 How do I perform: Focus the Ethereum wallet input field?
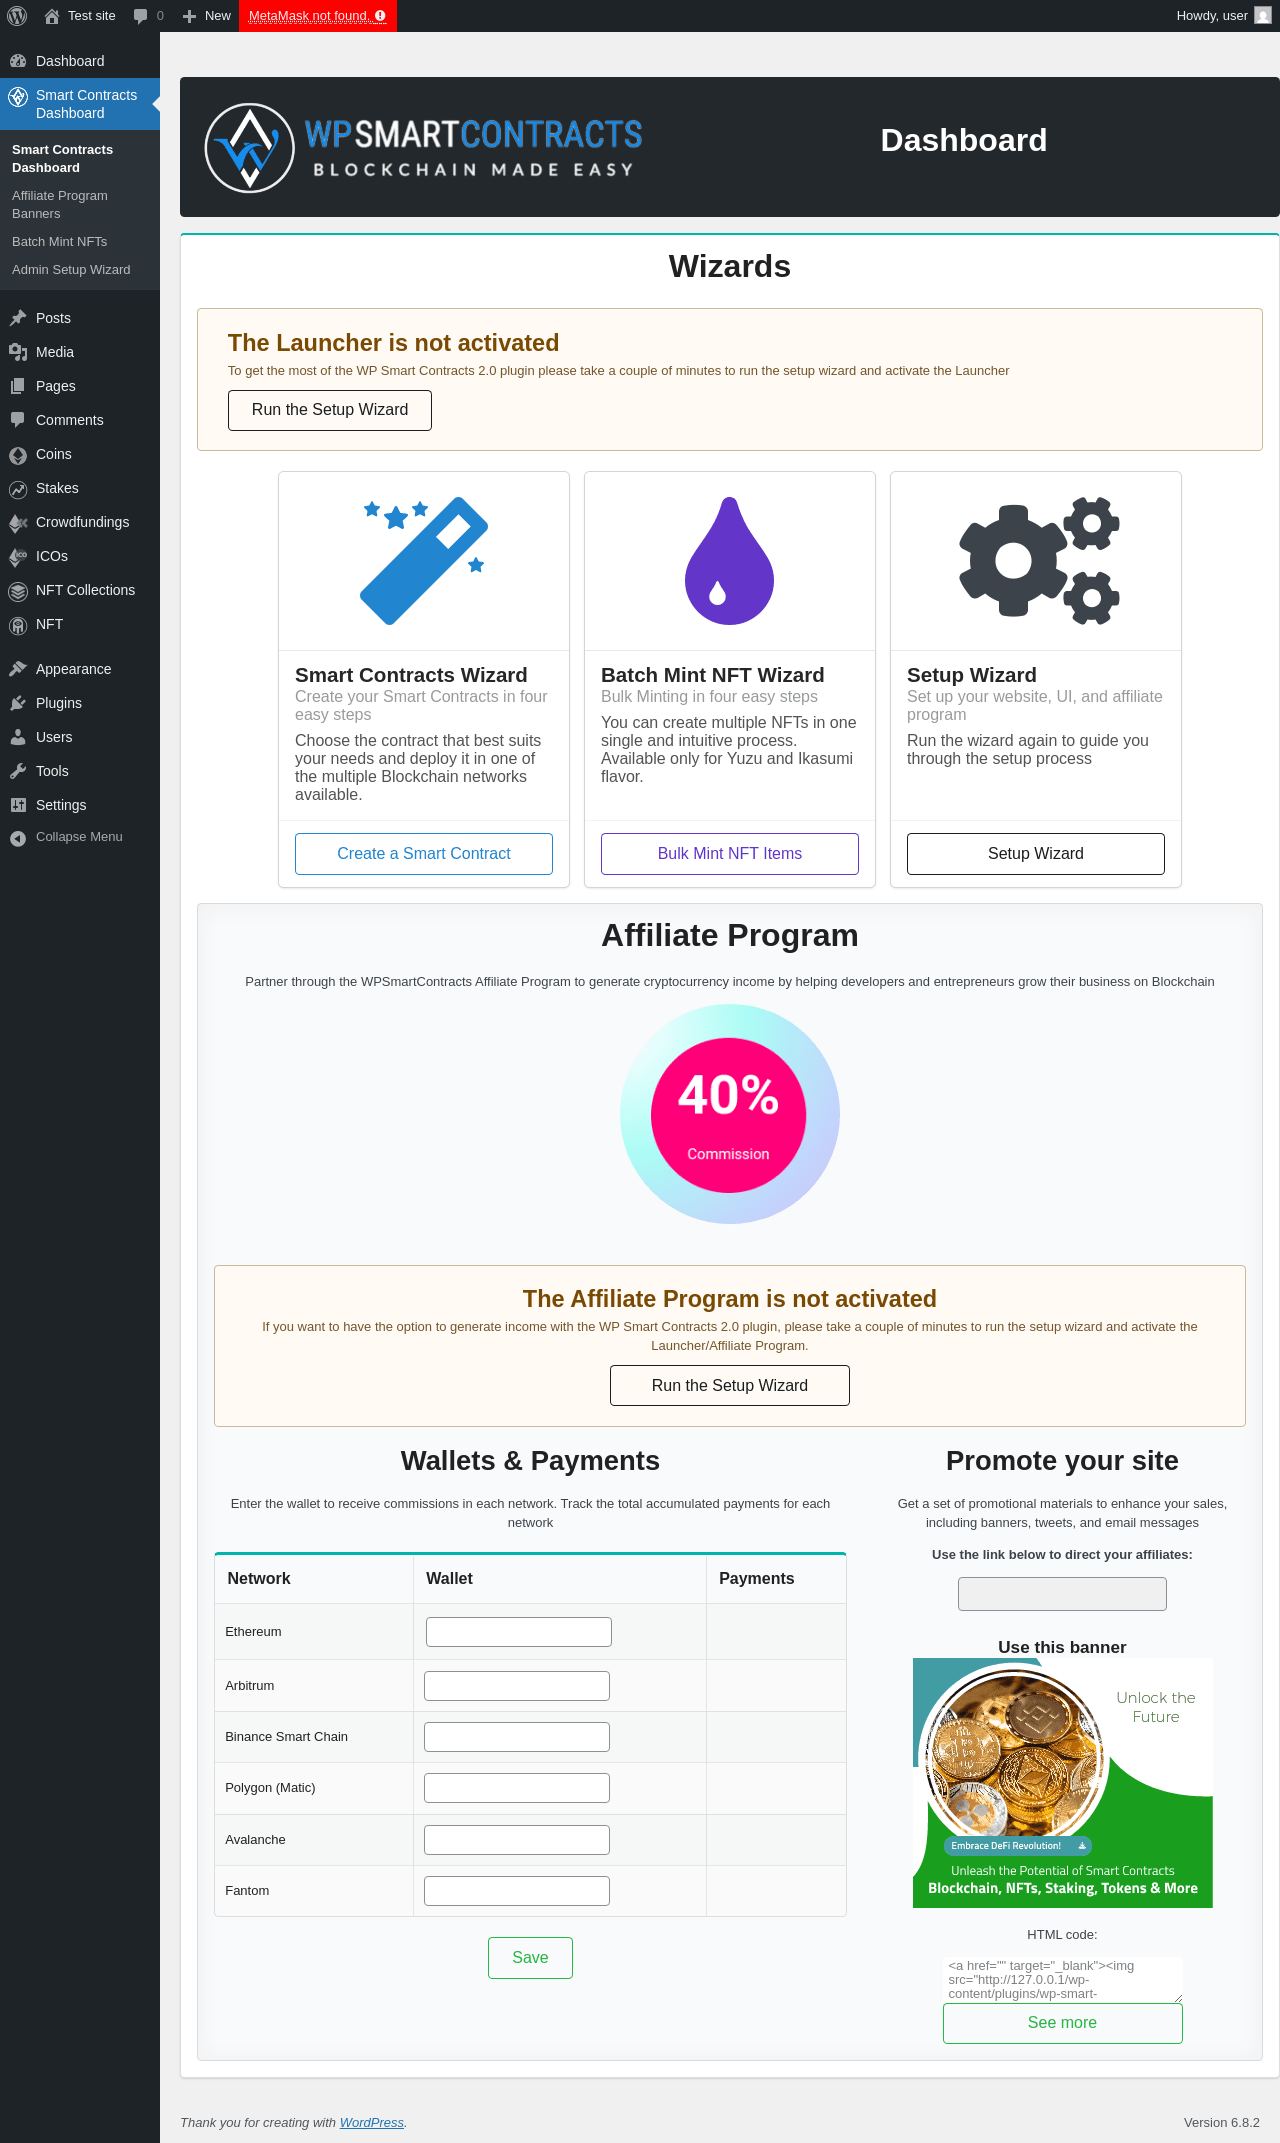click(x=519, y=1632)
